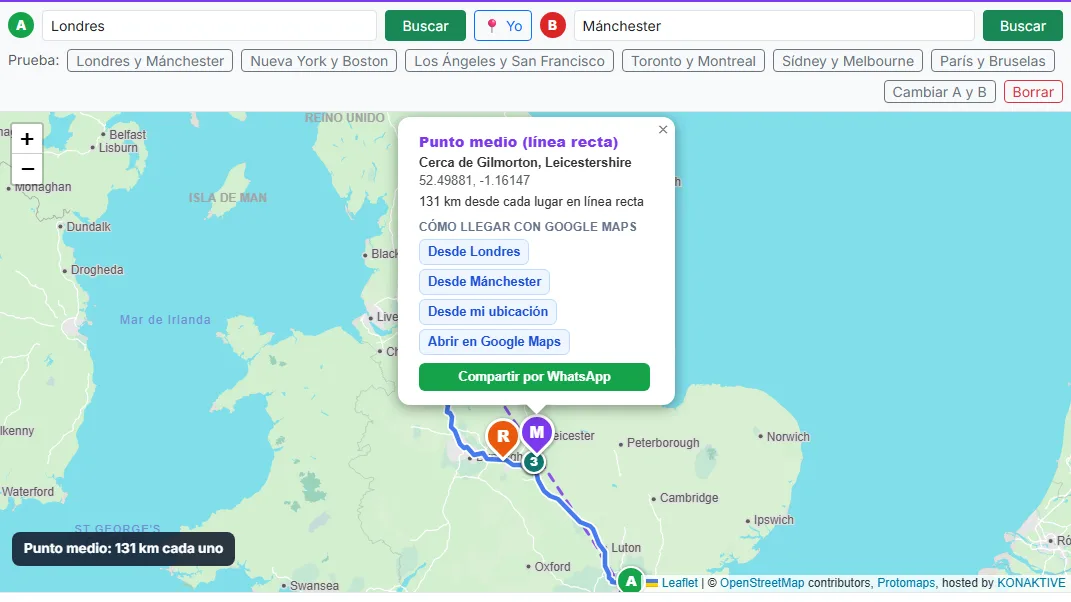Click the ISLA DE MAN map label

pyautogui.click(x=227, y=198)
